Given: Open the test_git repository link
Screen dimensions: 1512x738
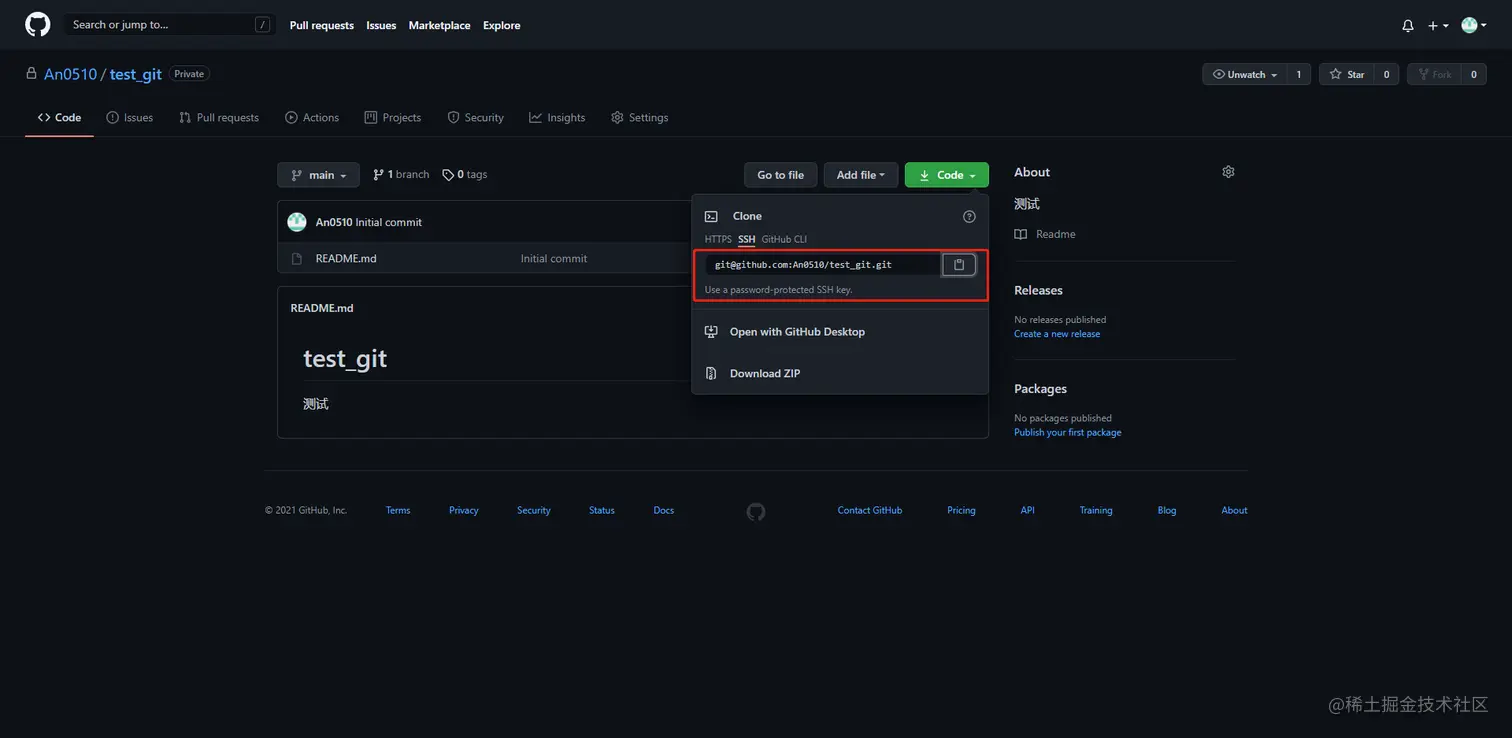Looking at the screenshot, I should (x=136, y=74).
